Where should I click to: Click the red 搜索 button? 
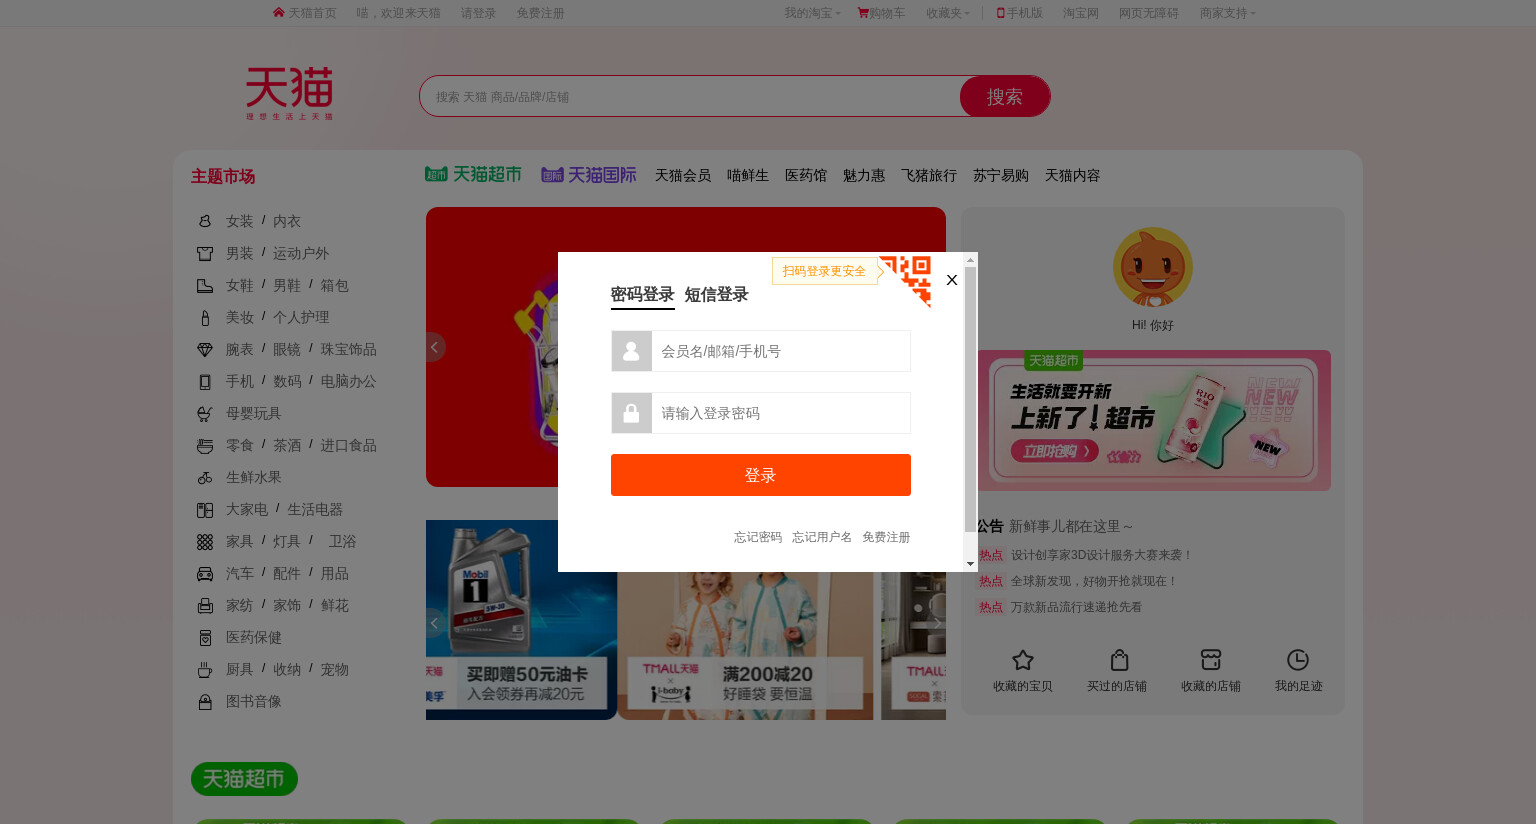pos(1005,97)
